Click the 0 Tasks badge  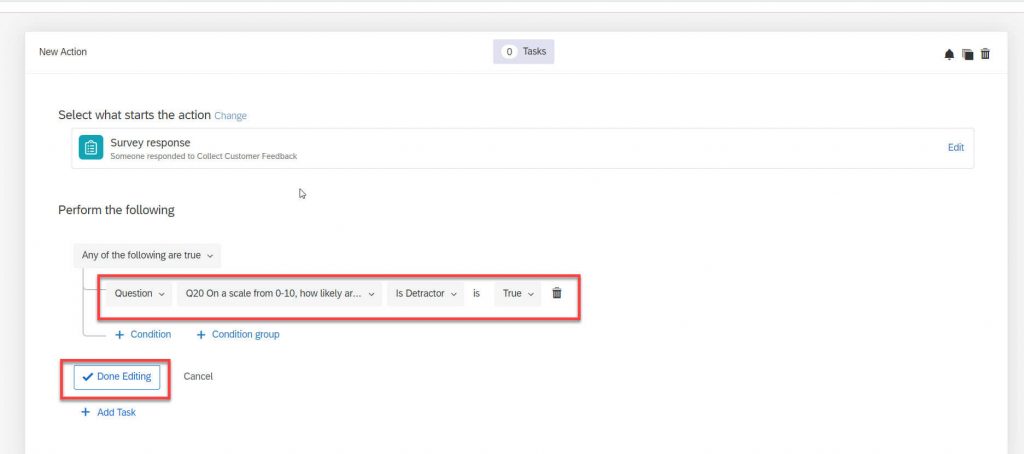(x=523, y=51)
